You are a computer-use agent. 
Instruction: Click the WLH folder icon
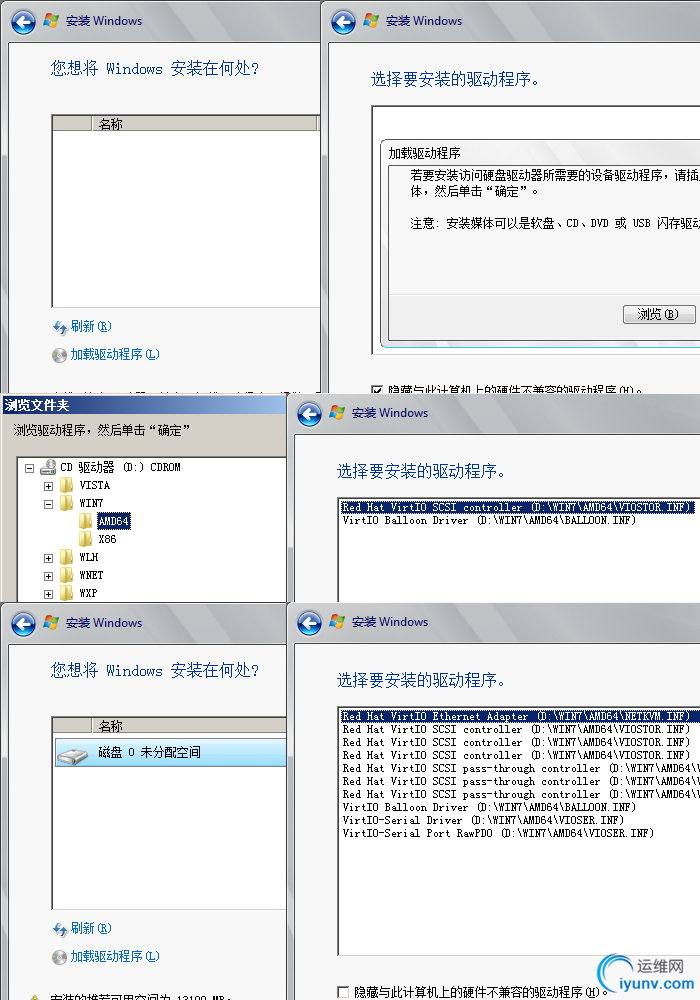tap(66, 557)
